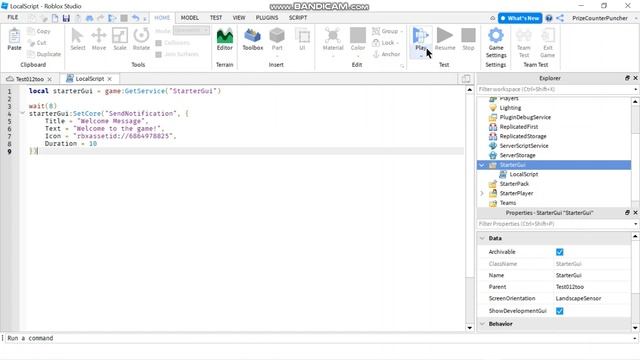Switch to the MODEL ribbon tab
640x360 pixels.
click(189, 18)
